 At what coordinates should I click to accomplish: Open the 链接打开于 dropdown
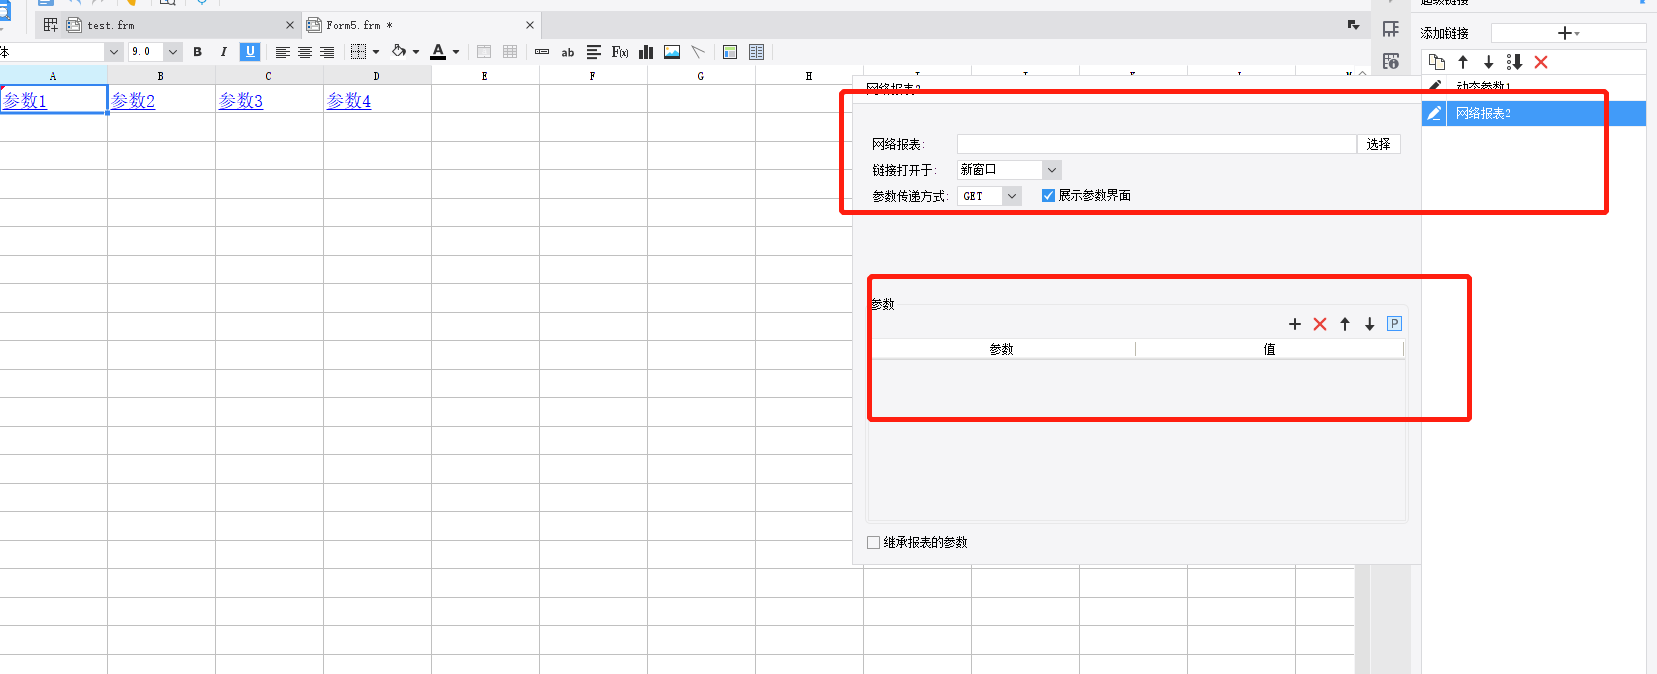pyautogui.click(x=1009, y=170)
